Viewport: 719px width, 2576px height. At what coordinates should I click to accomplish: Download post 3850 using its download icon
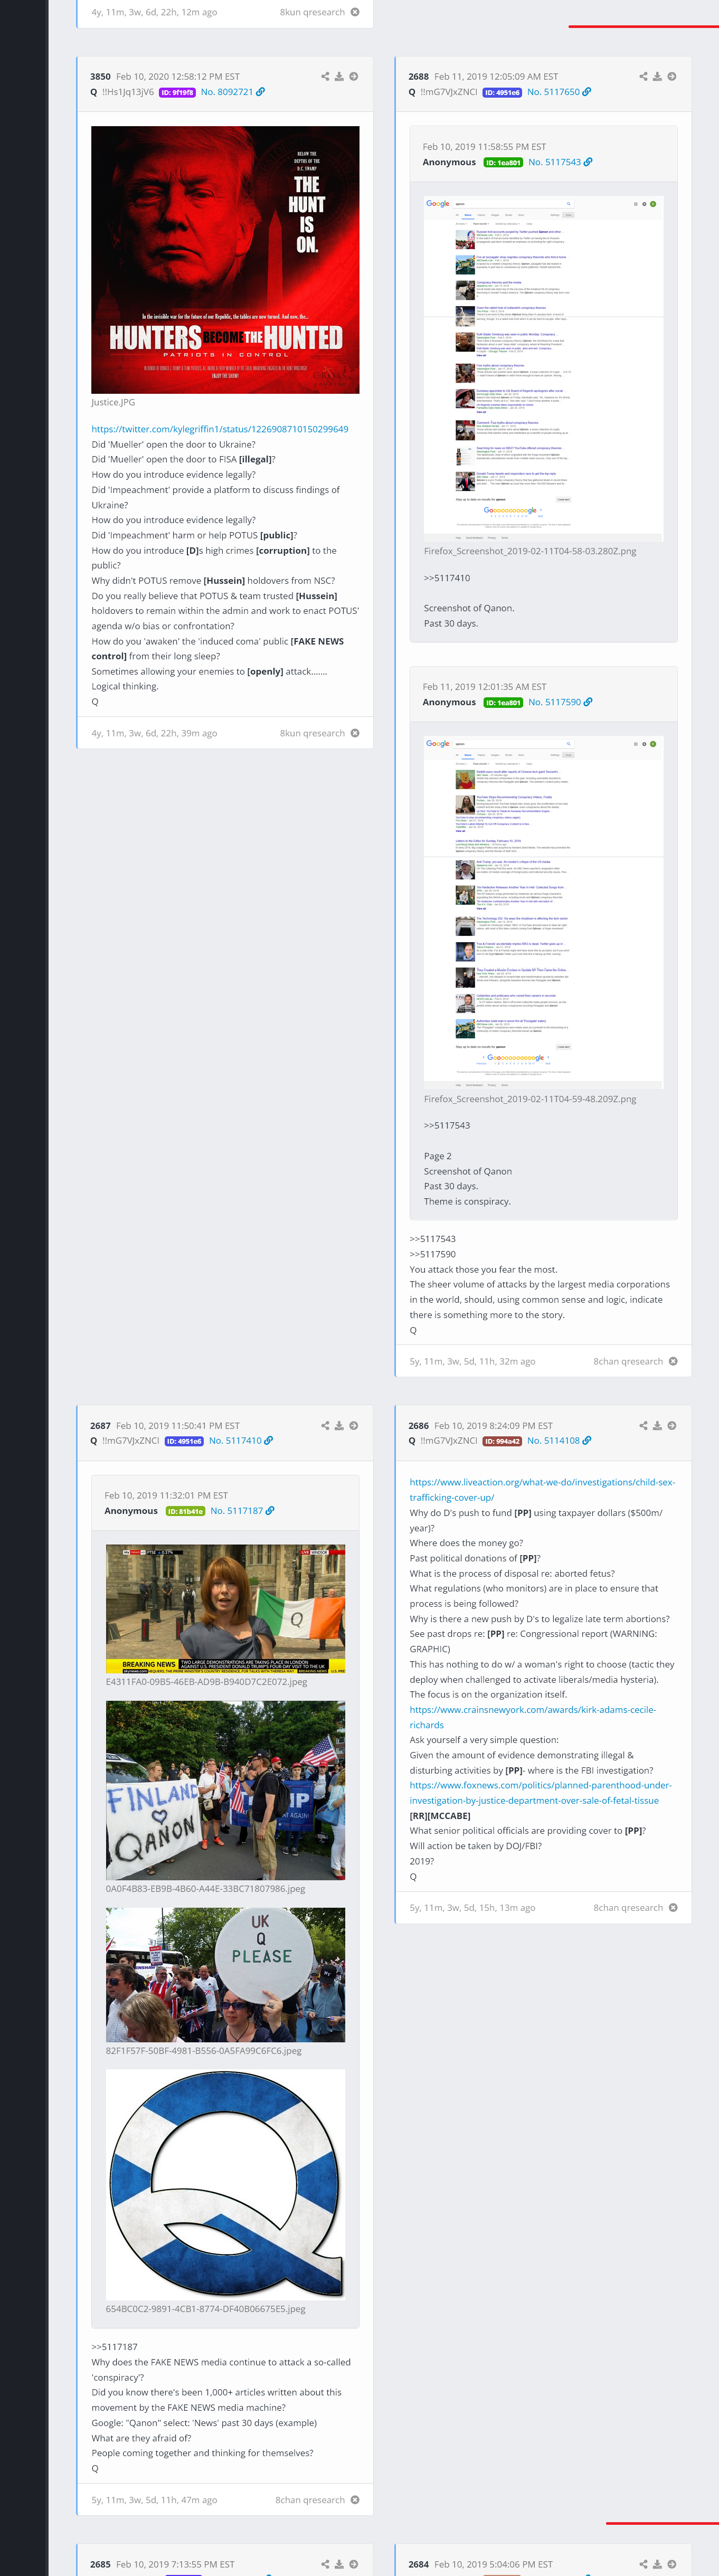[339, 76]
